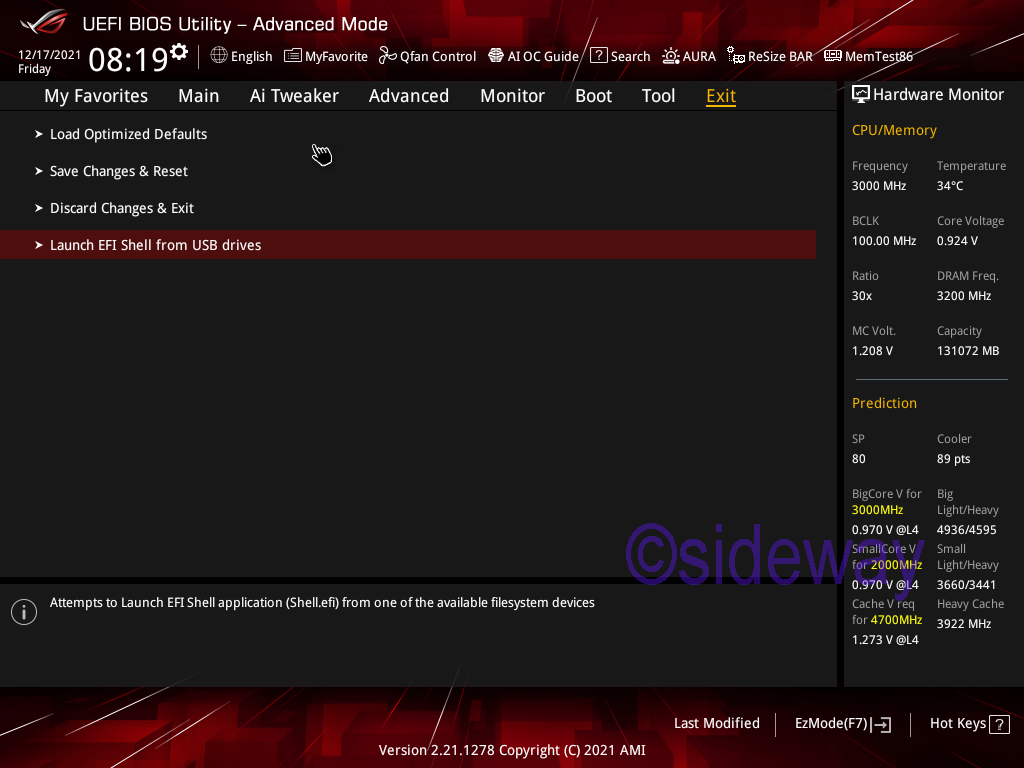Click the 89 pts cooler score
The height and width of the screenshot is (768, 1024).
click(953, 459)
